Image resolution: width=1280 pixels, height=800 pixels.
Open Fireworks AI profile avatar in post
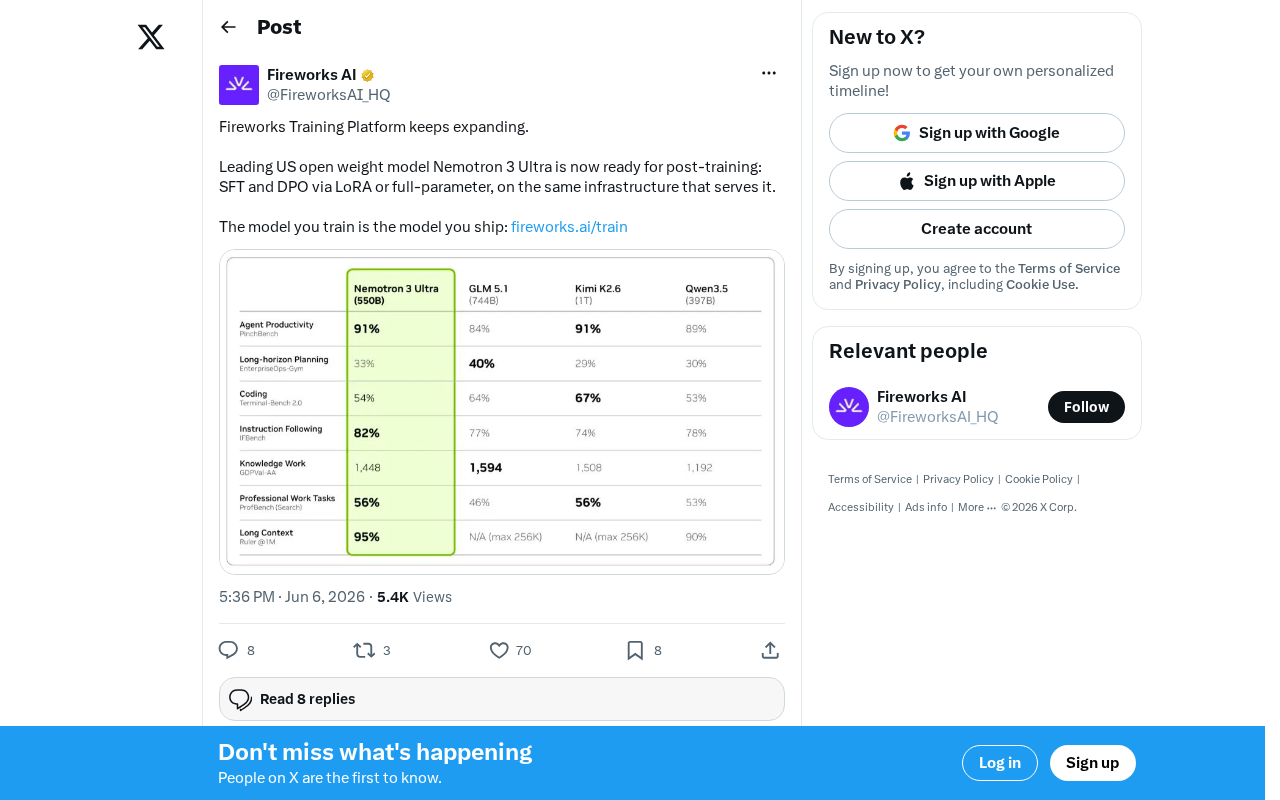[239, 85]
